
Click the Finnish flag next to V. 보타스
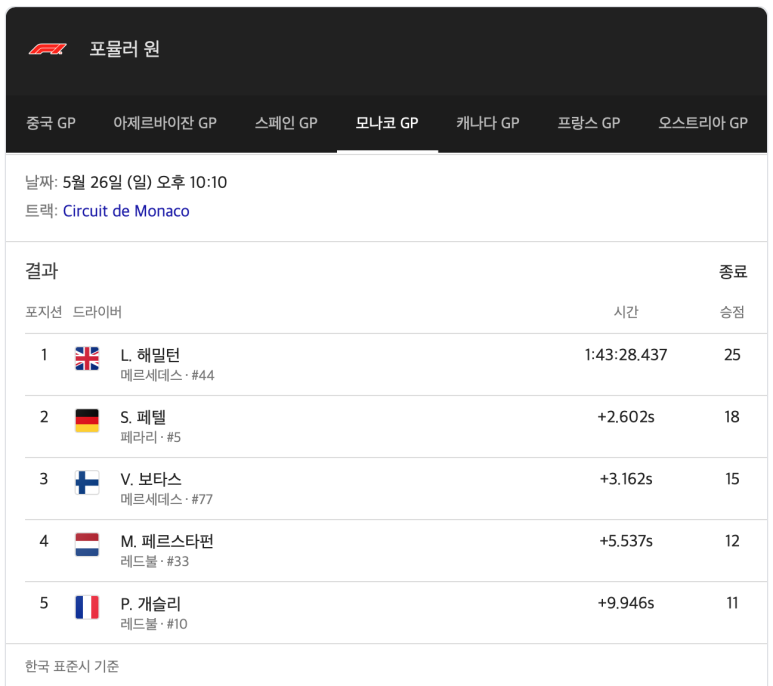click(x=87, y=482)
